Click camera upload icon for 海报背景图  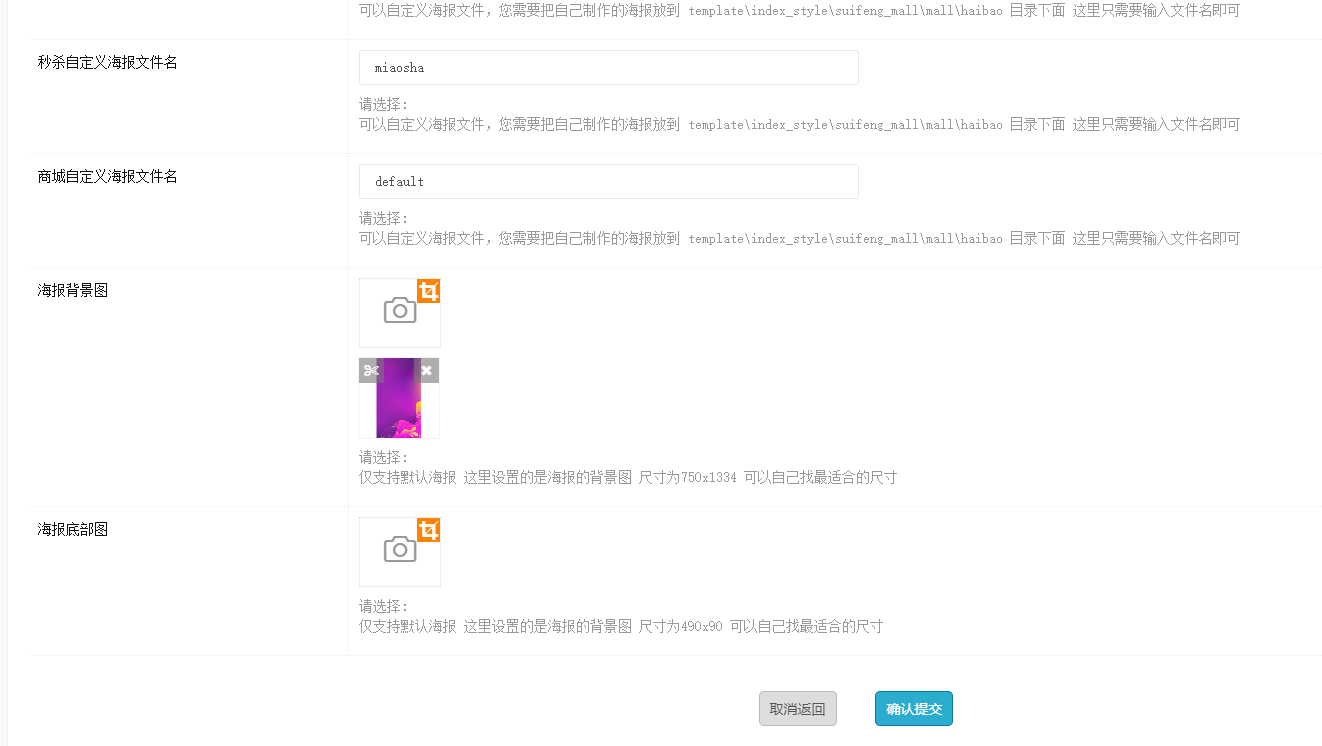pos(399,311)
